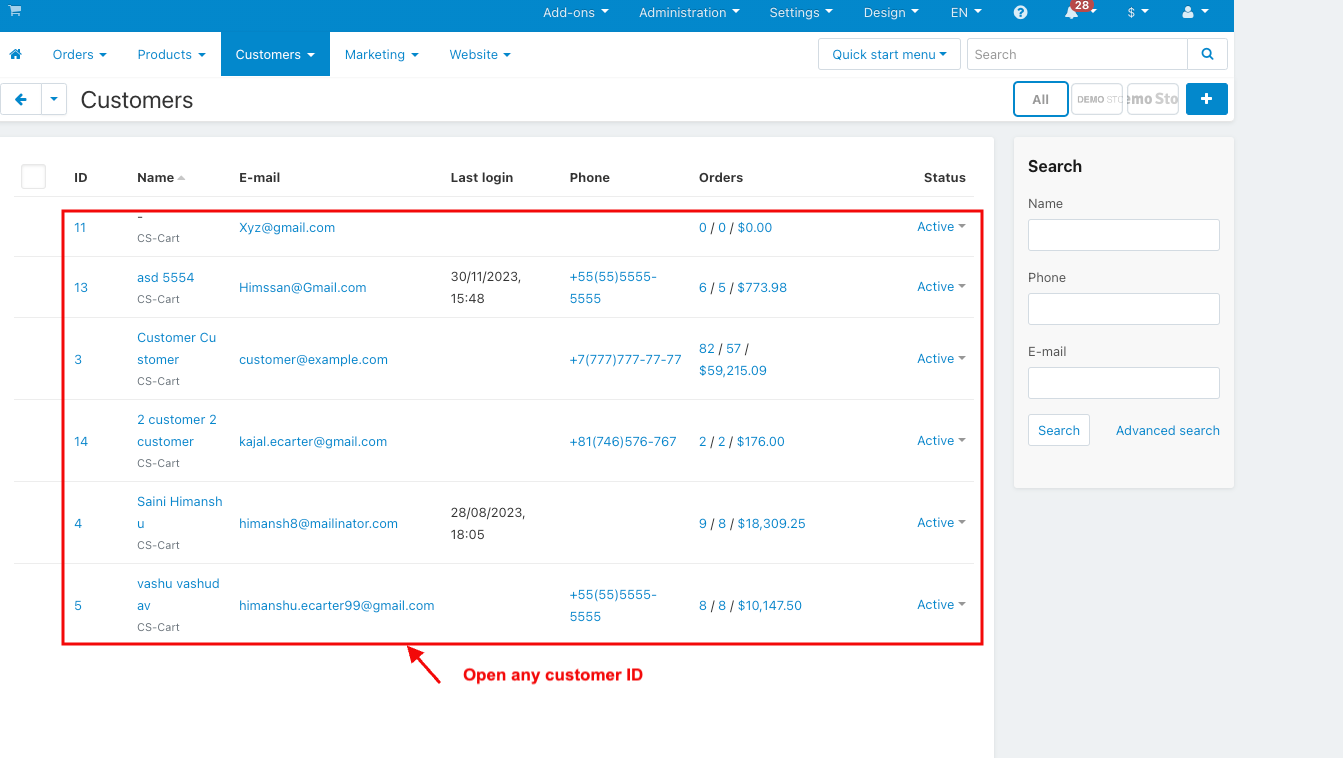Go to the home dashboard icon
The image size is (1343, 758).
[x=15, y=55]
